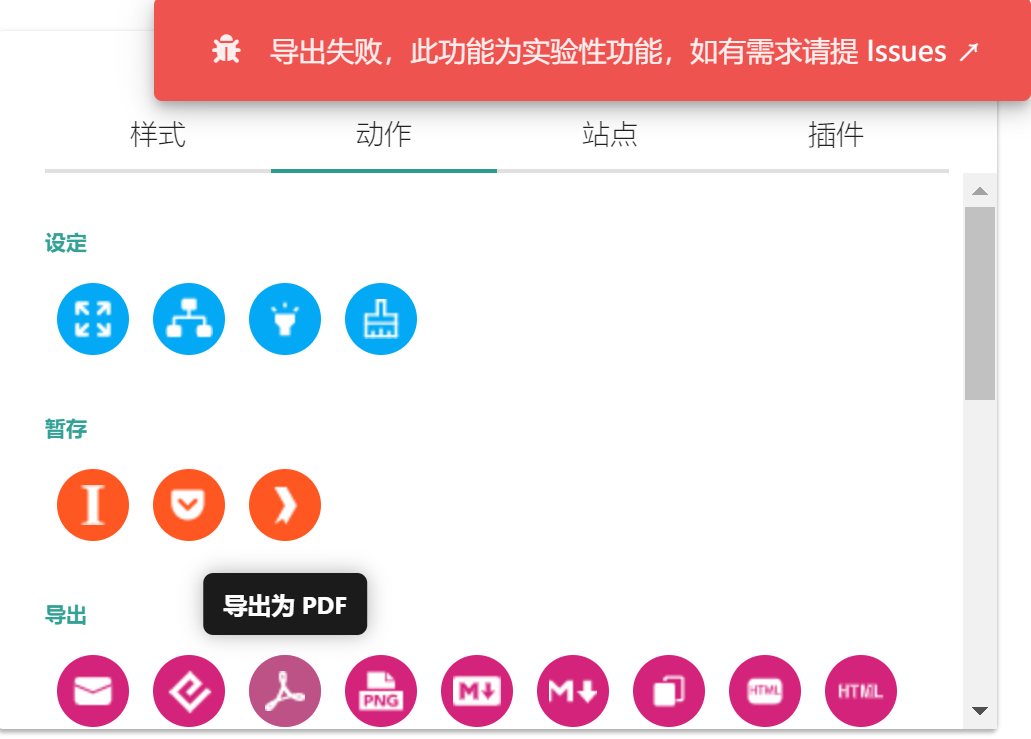This screenshot has height=739, width=1031.
Task: Open the sitemap outline icon in 设定
Action: 189,319
